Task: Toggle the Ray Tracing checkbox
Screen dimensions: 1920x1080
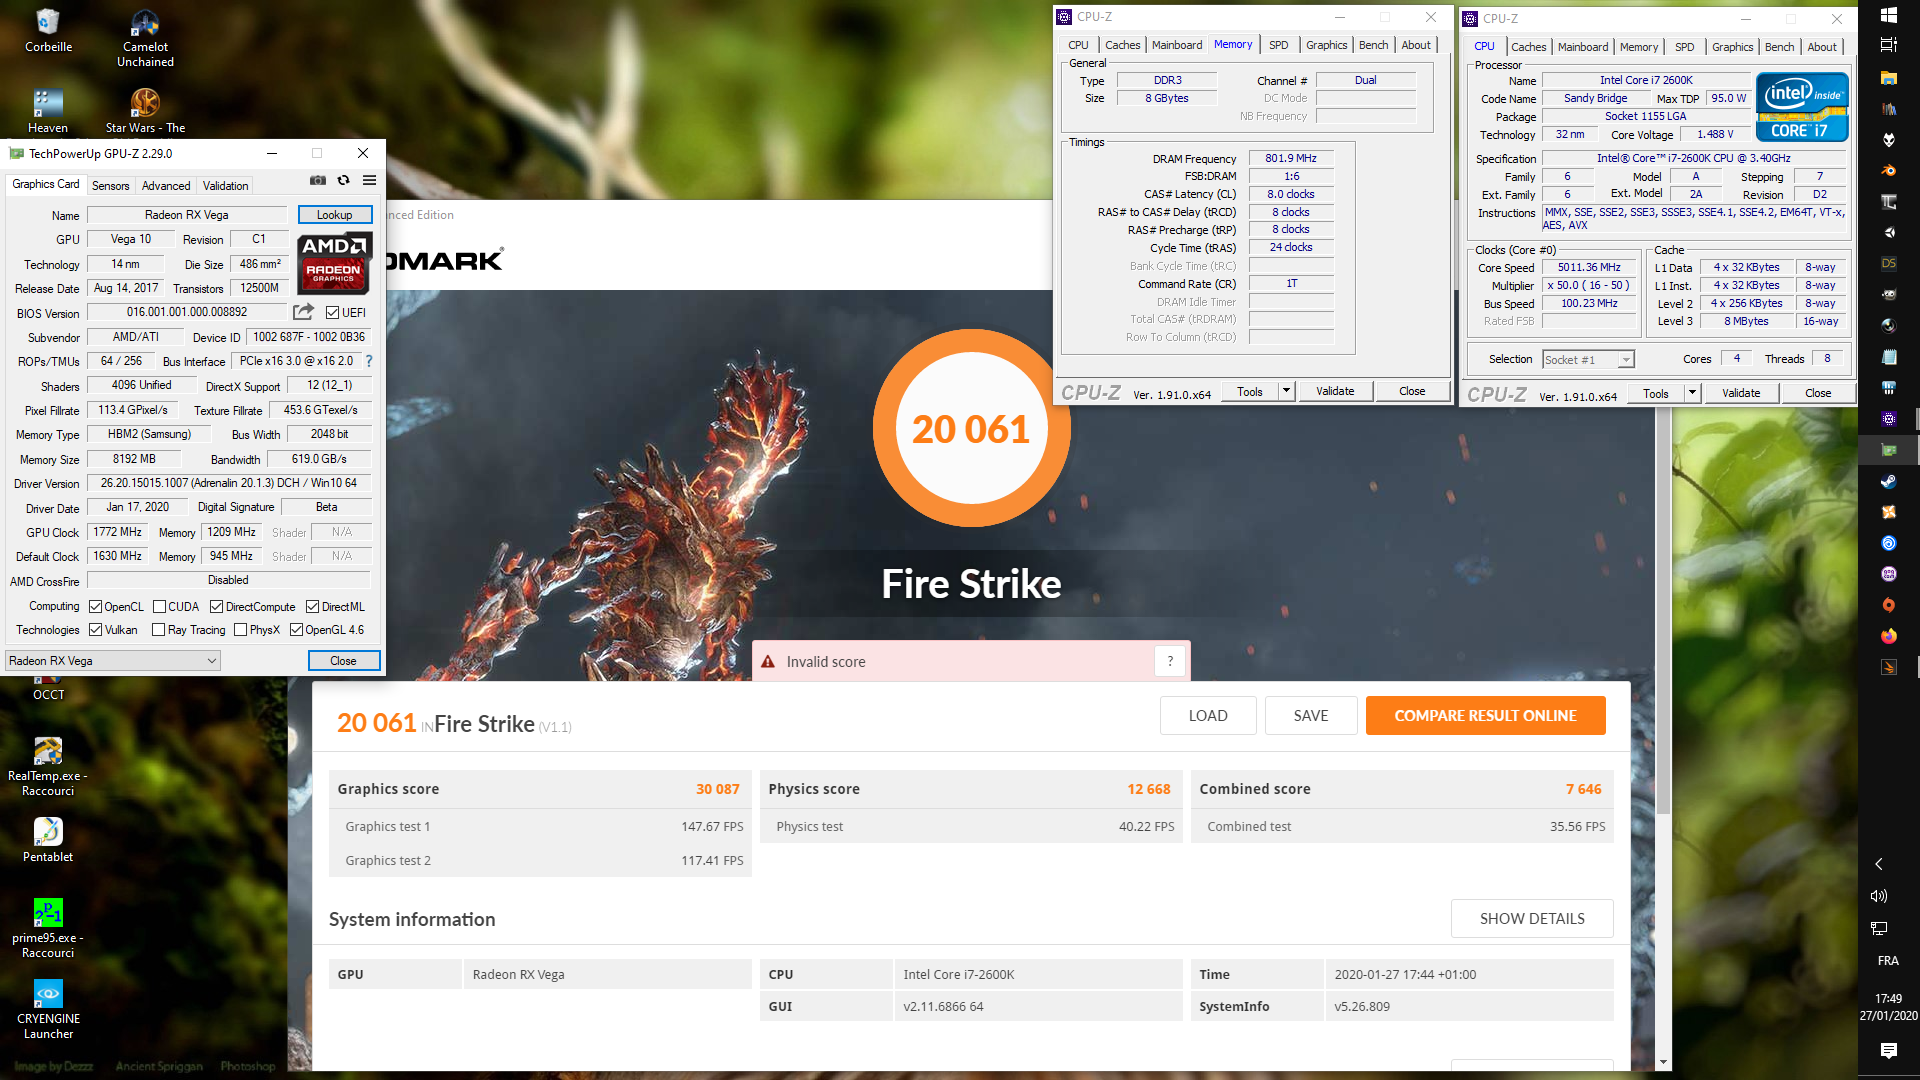Action: pos(158,630)
